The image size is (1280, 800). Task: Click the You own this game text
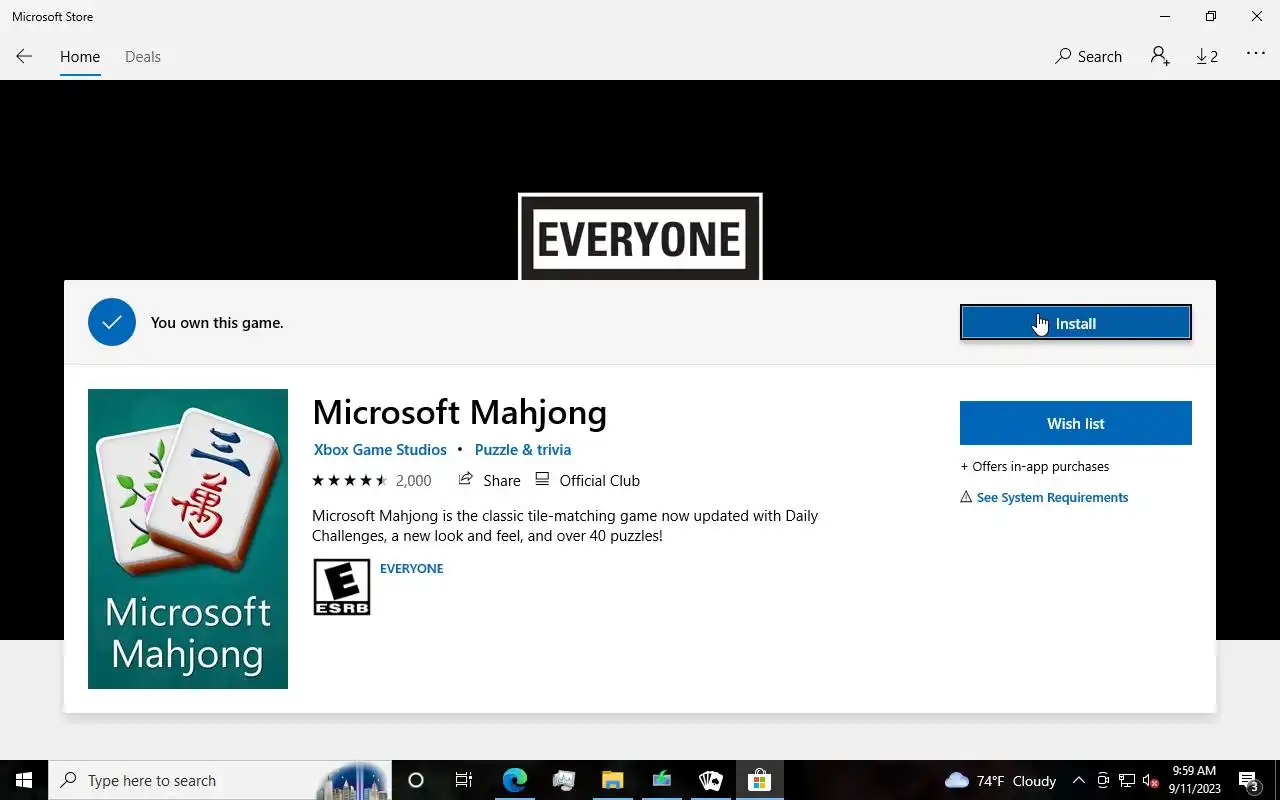click(217, 322)
